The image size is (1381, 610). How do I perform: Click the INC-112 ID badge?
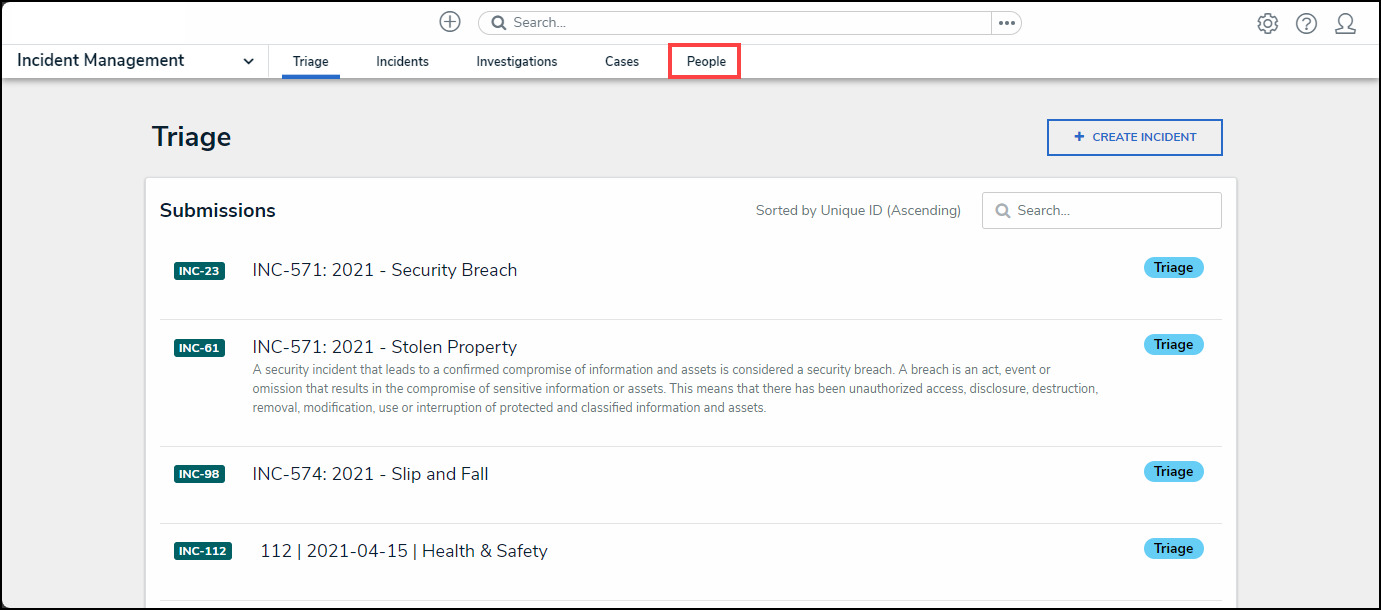point(203,551)
